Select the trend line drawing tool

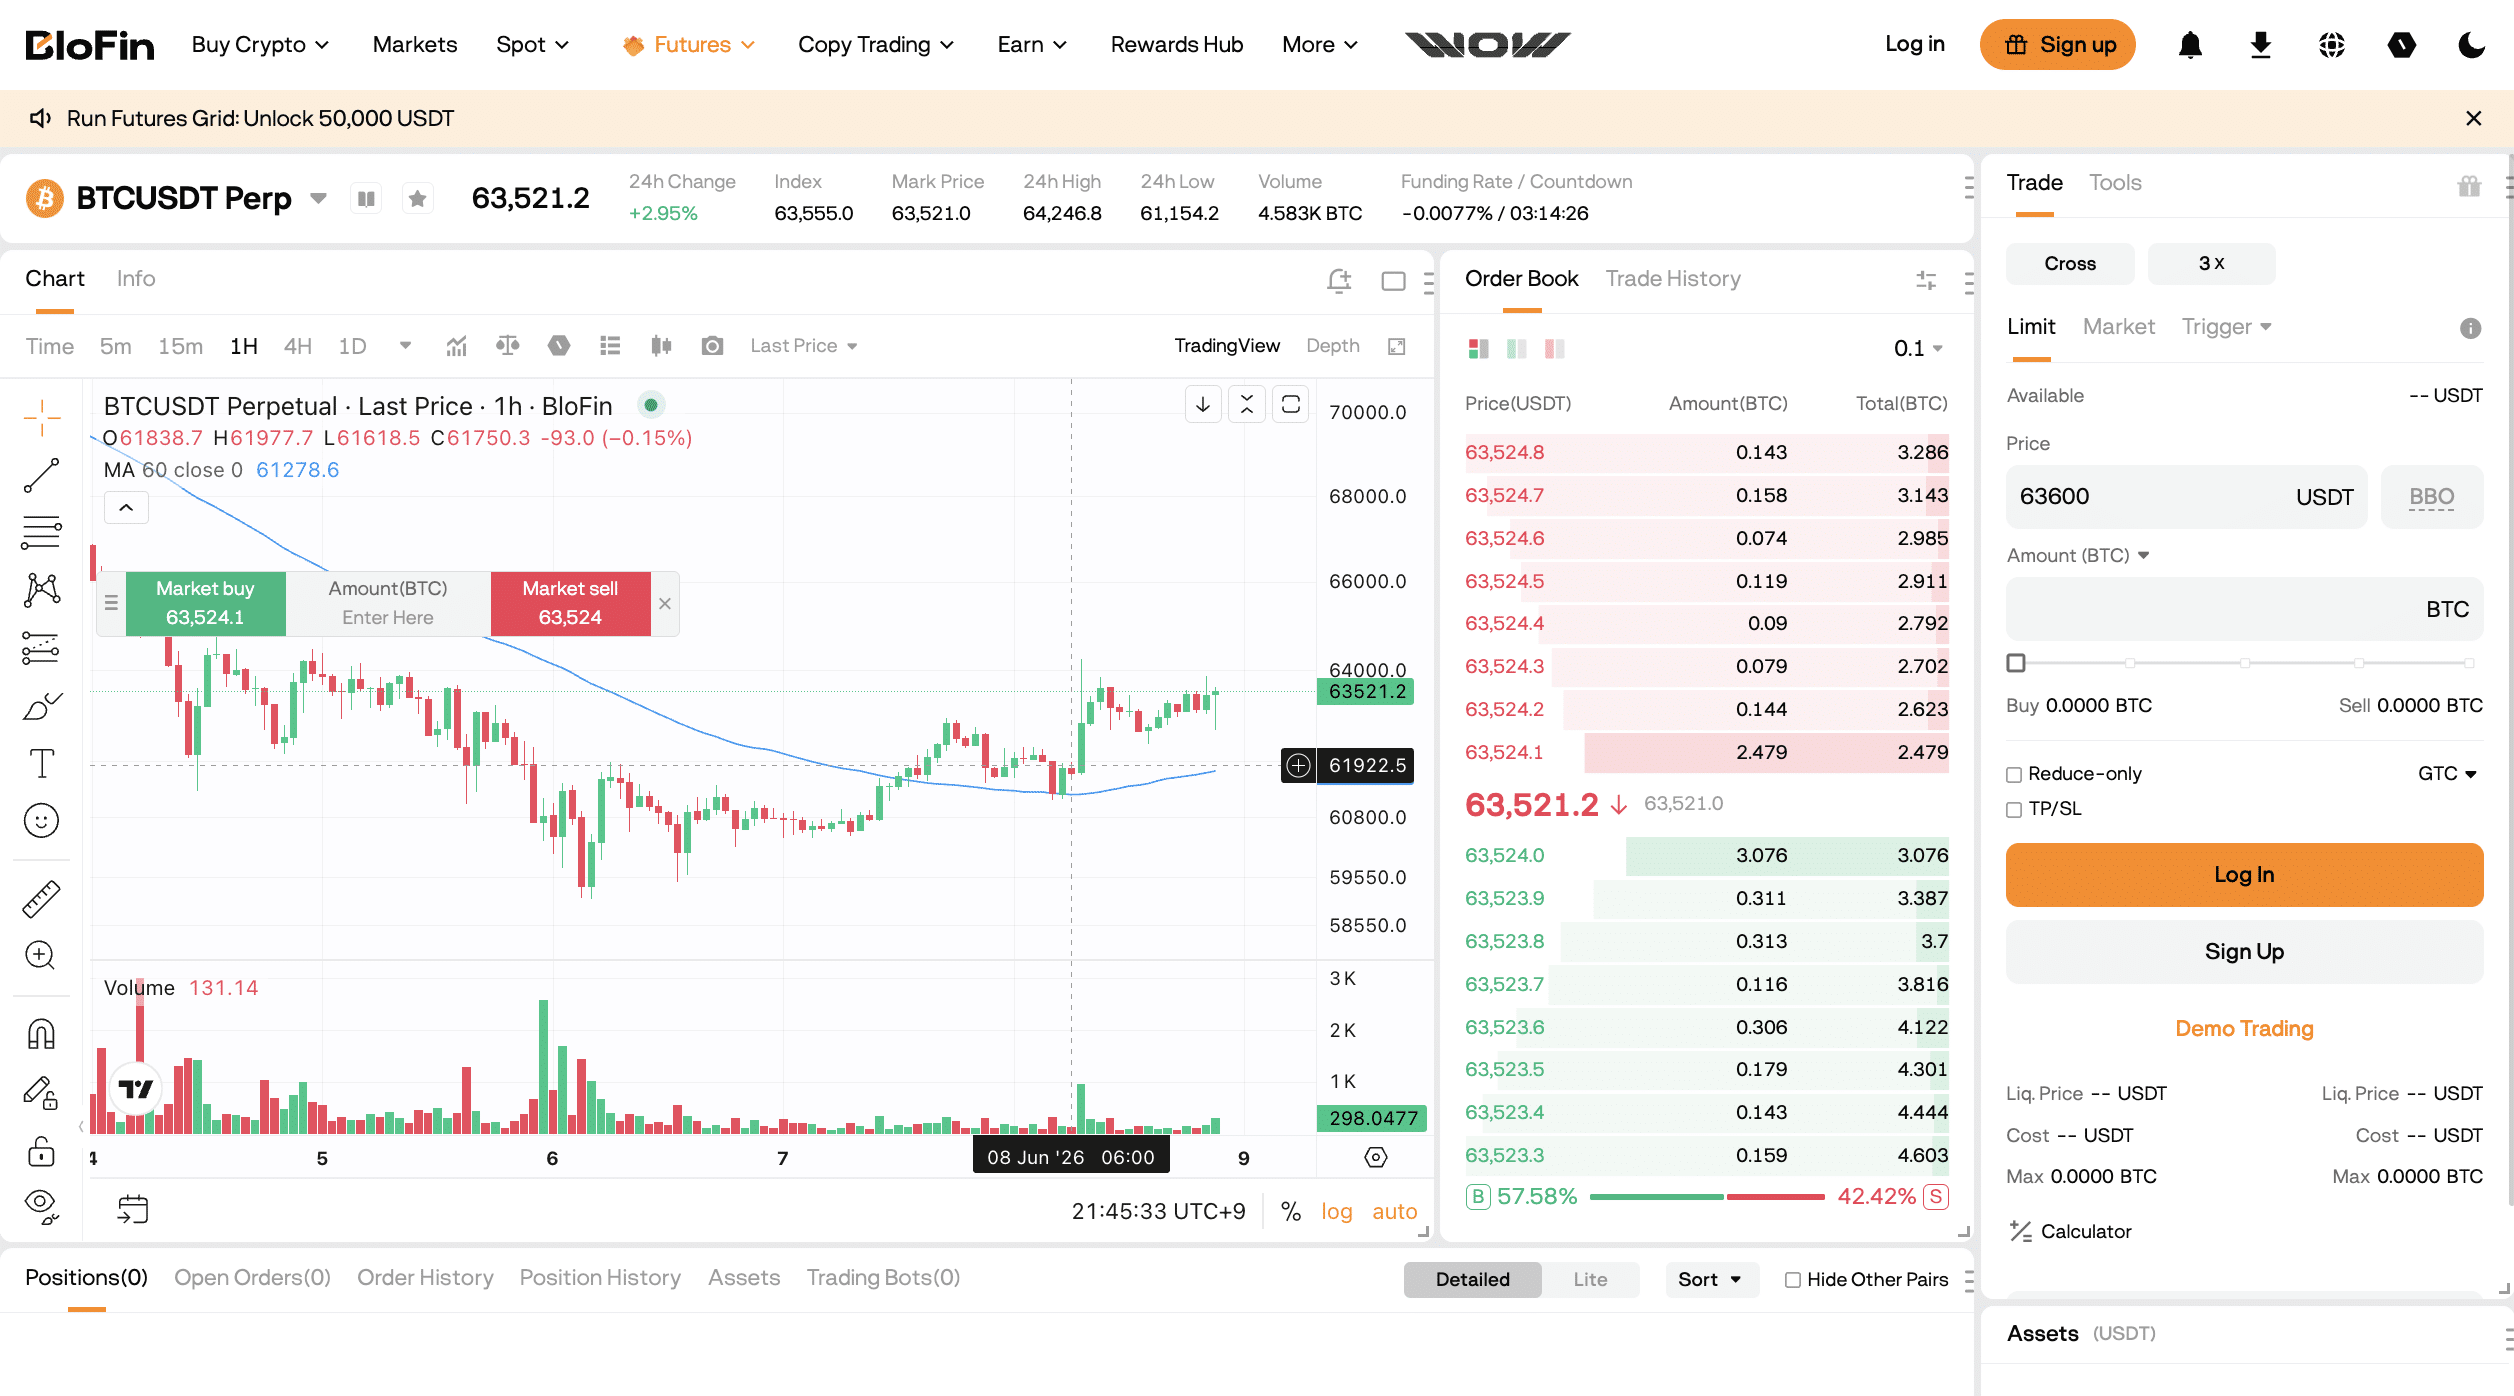42,475
